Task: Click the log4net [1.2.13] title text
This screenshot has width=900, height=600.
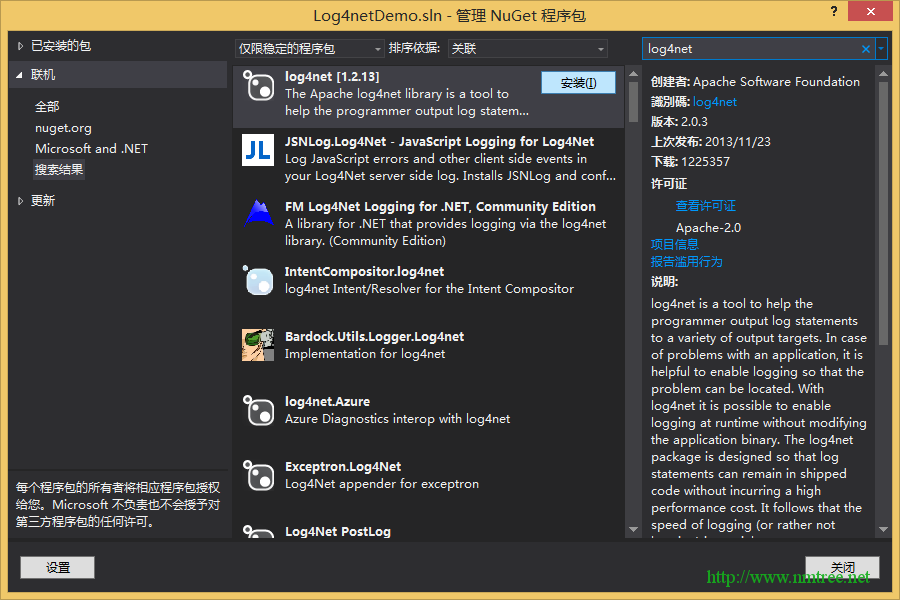Action: pos(332,77)
